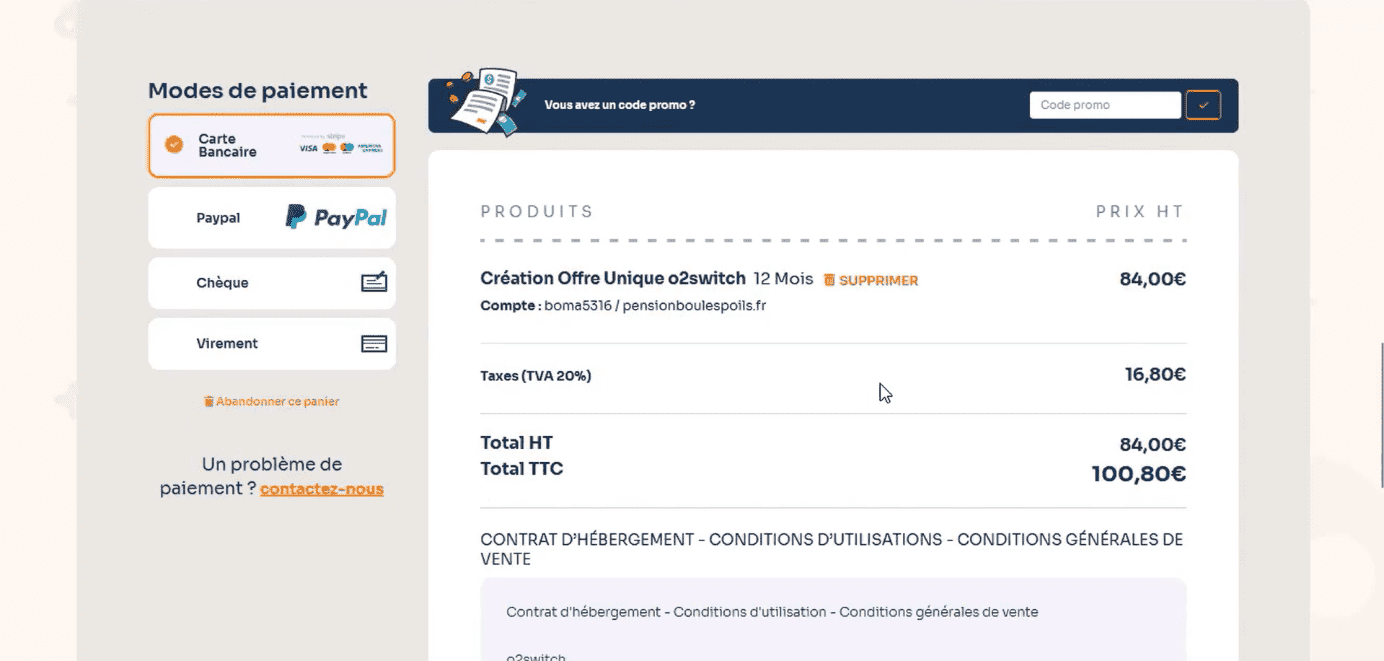Click the trash icon next to SUPPRIMER

point(829,280)
